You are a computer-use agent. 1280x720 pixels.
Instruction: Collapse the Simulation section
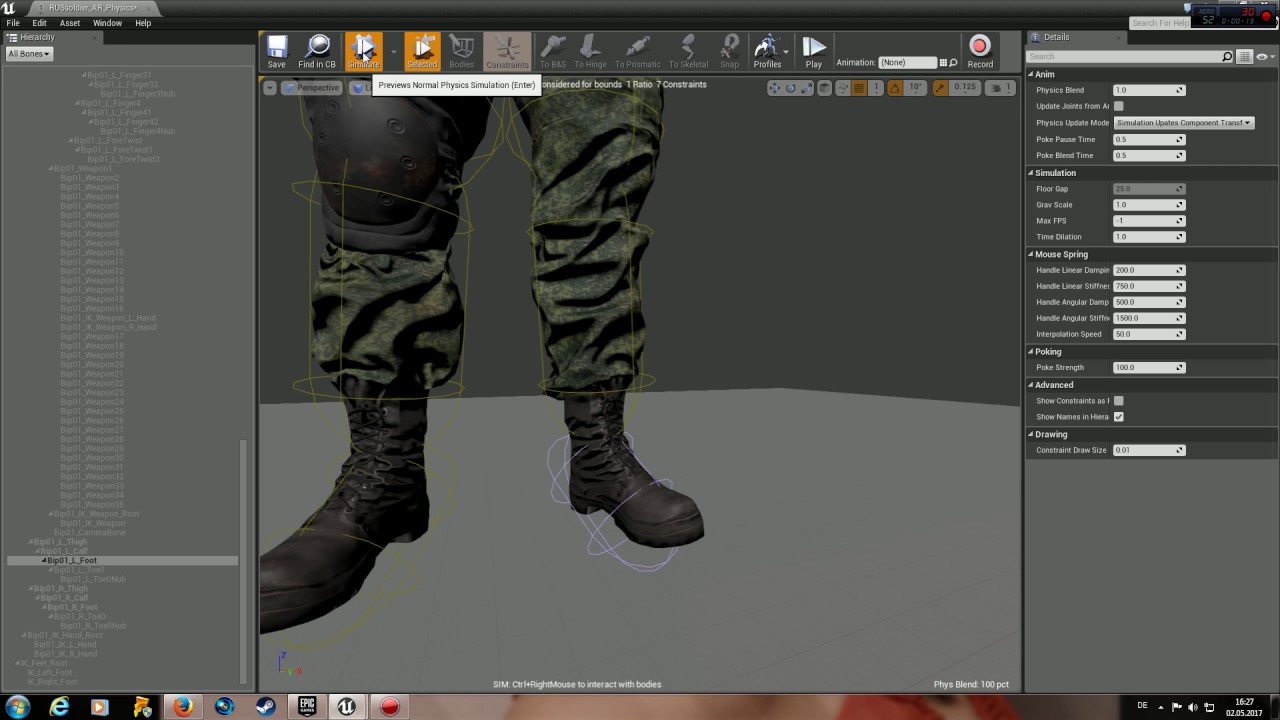click(1031, 173)
